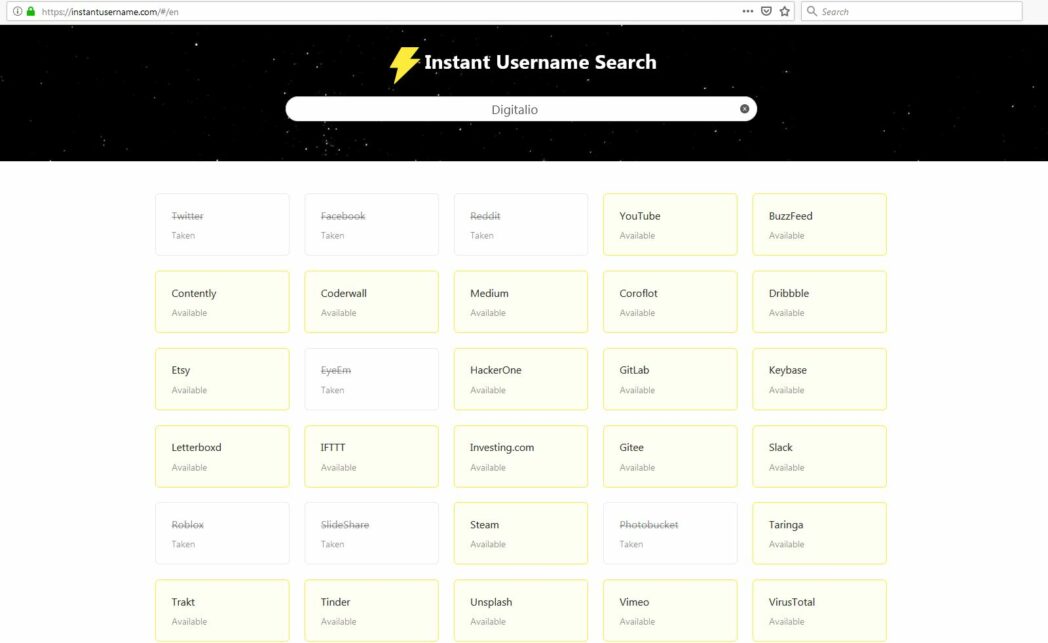Select the Tinder card
The width and height of the screenshot is (1048, 643).
(372, 611)
